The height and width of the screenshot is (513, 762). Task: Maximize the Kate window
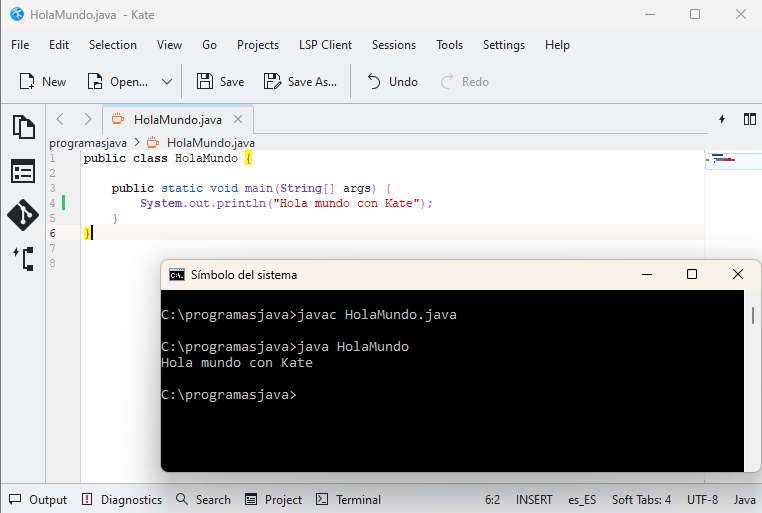point(695,15)
